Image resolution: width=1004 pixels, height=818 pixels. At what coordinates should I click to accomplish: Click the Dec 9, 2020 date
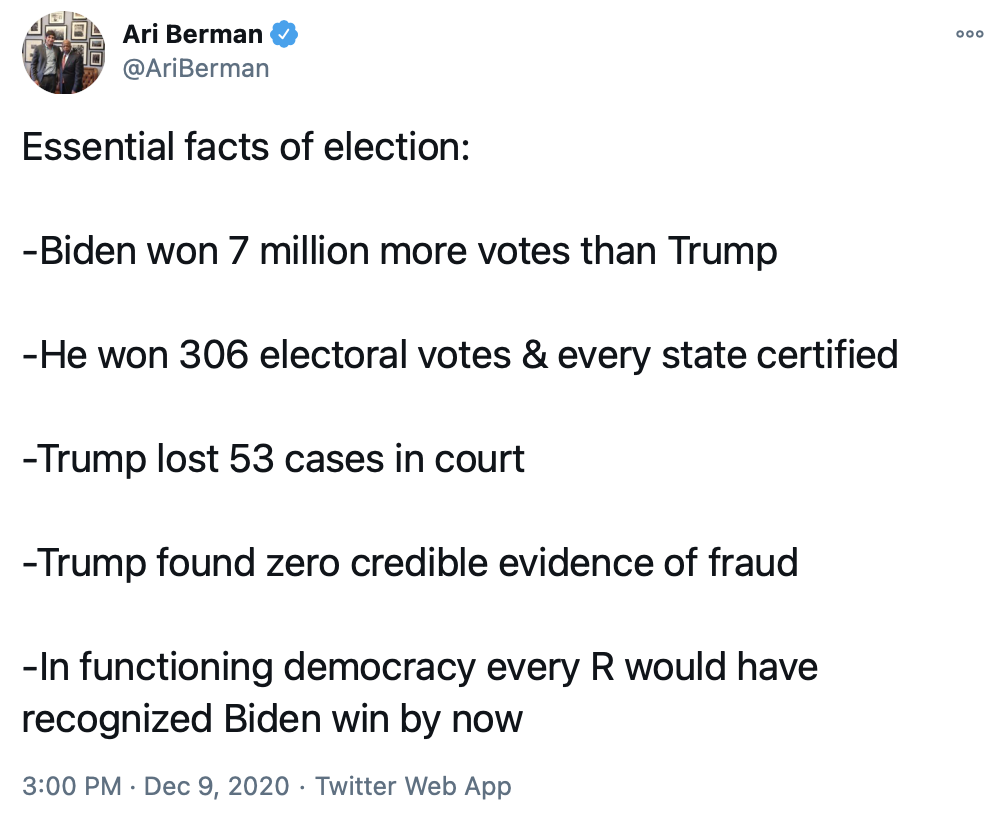216,785
